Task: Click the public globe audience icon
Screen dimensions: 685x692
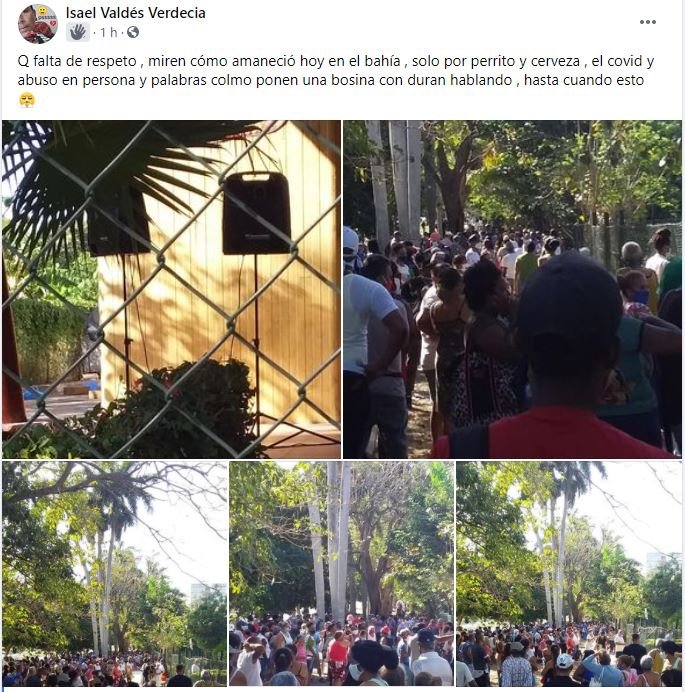Action: tap(133, 32)
